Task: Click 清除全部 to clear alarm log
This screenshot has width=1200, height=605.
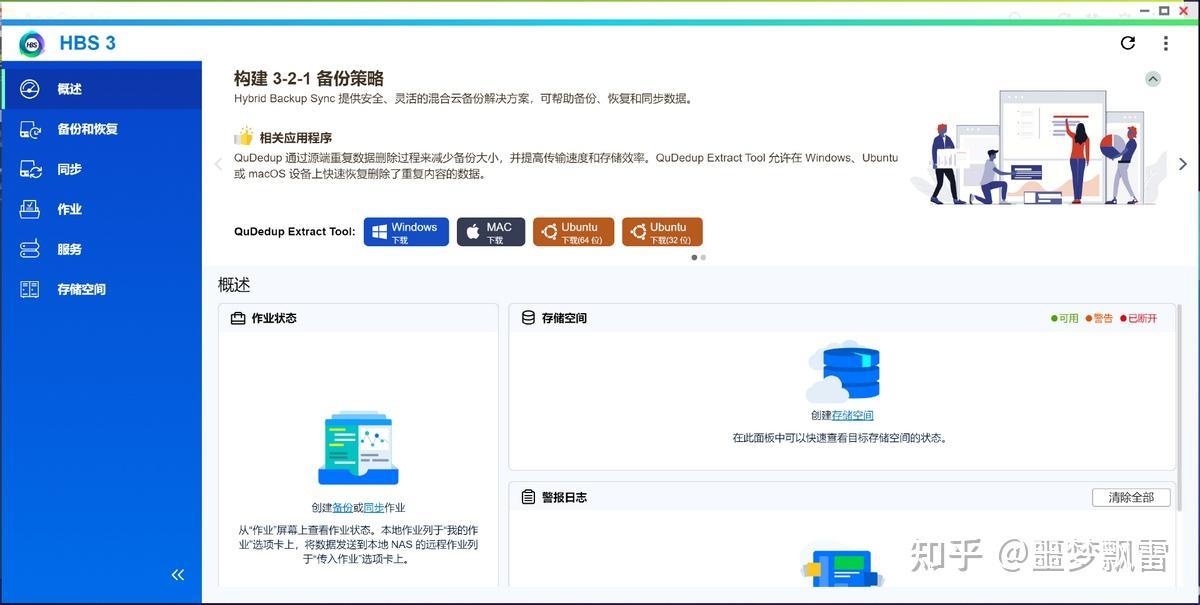Action: 1130,497
